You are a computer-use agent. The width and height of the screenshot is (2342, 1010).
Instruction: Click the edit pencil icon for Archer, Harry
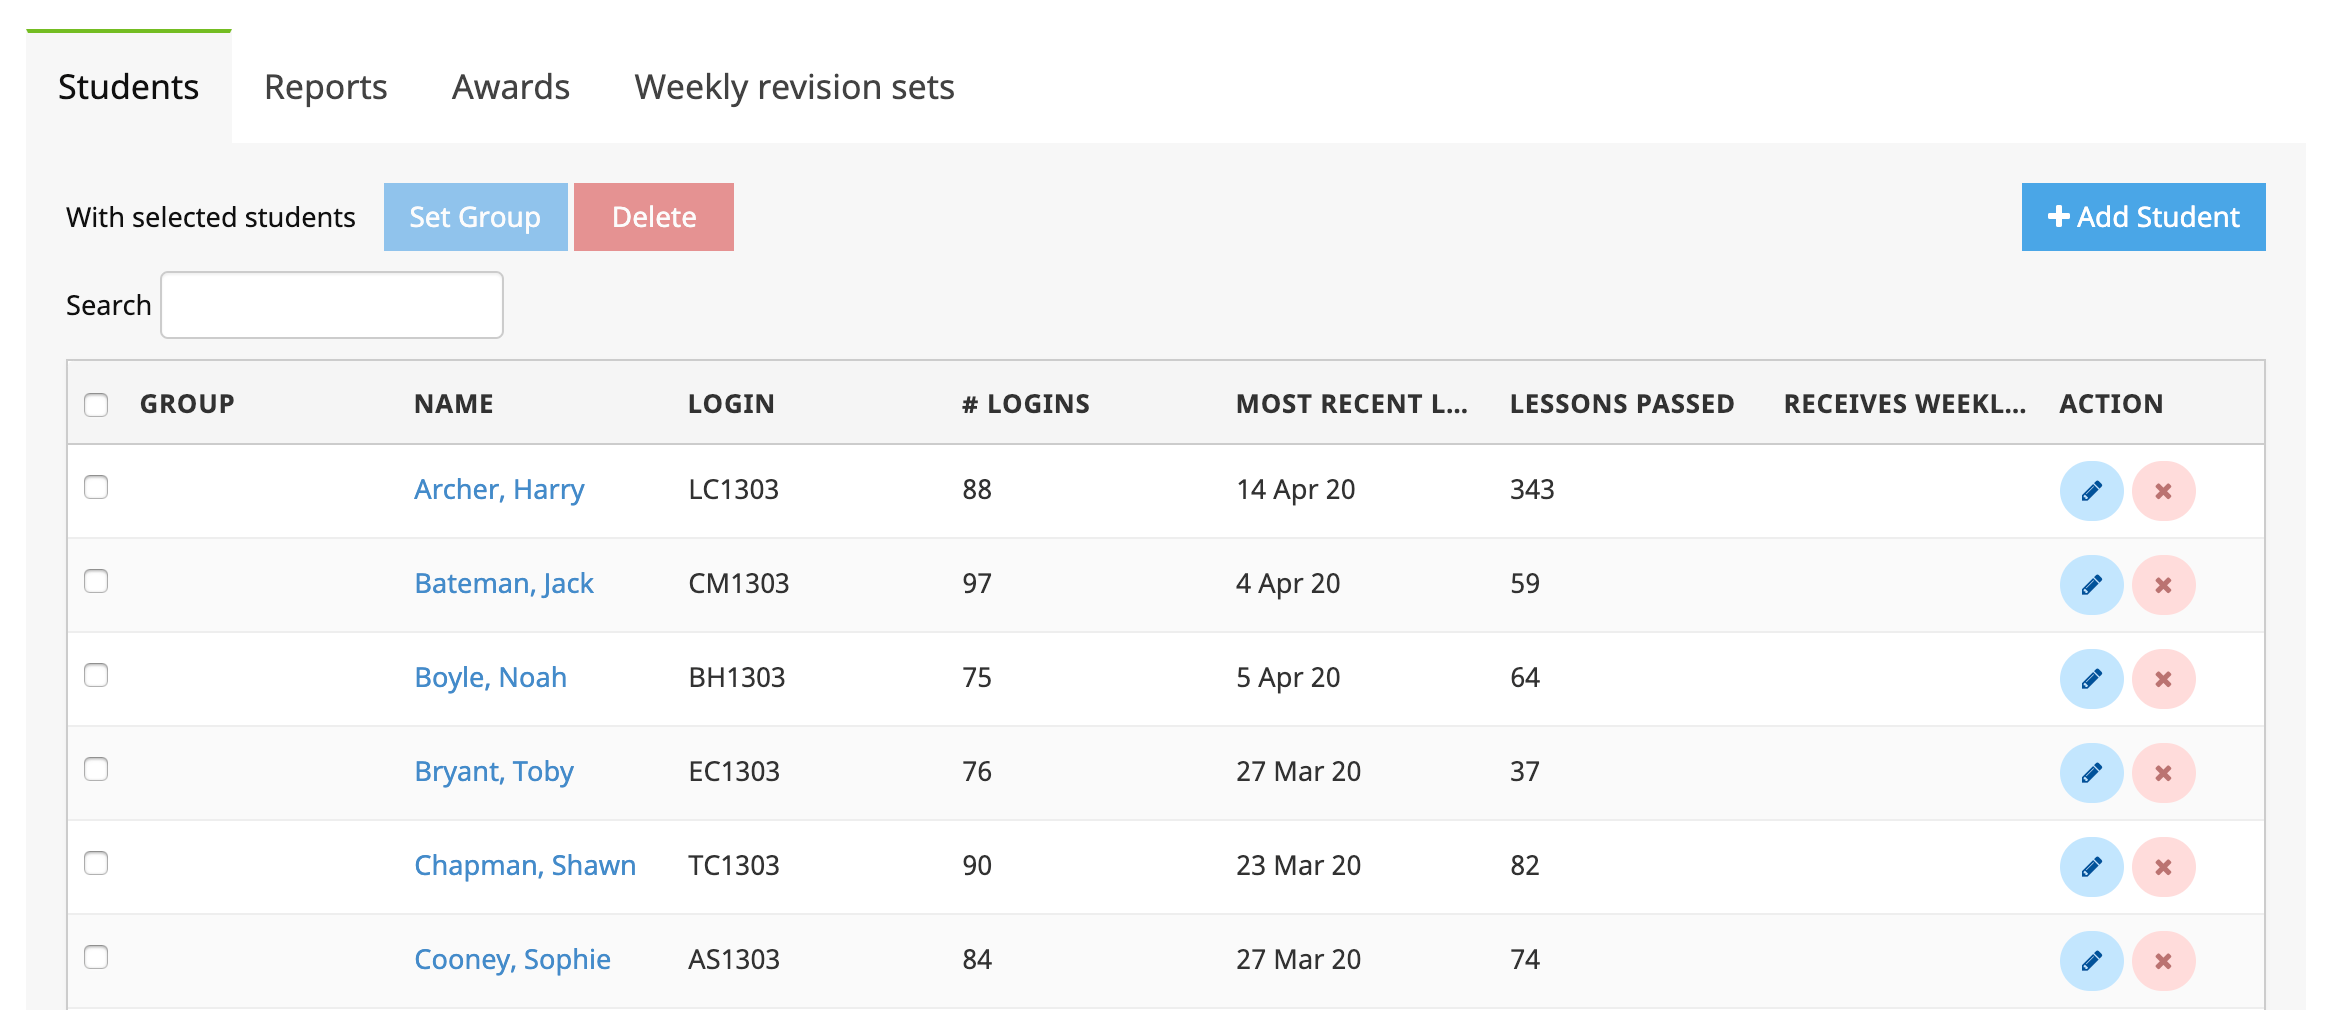(2091, 491)
